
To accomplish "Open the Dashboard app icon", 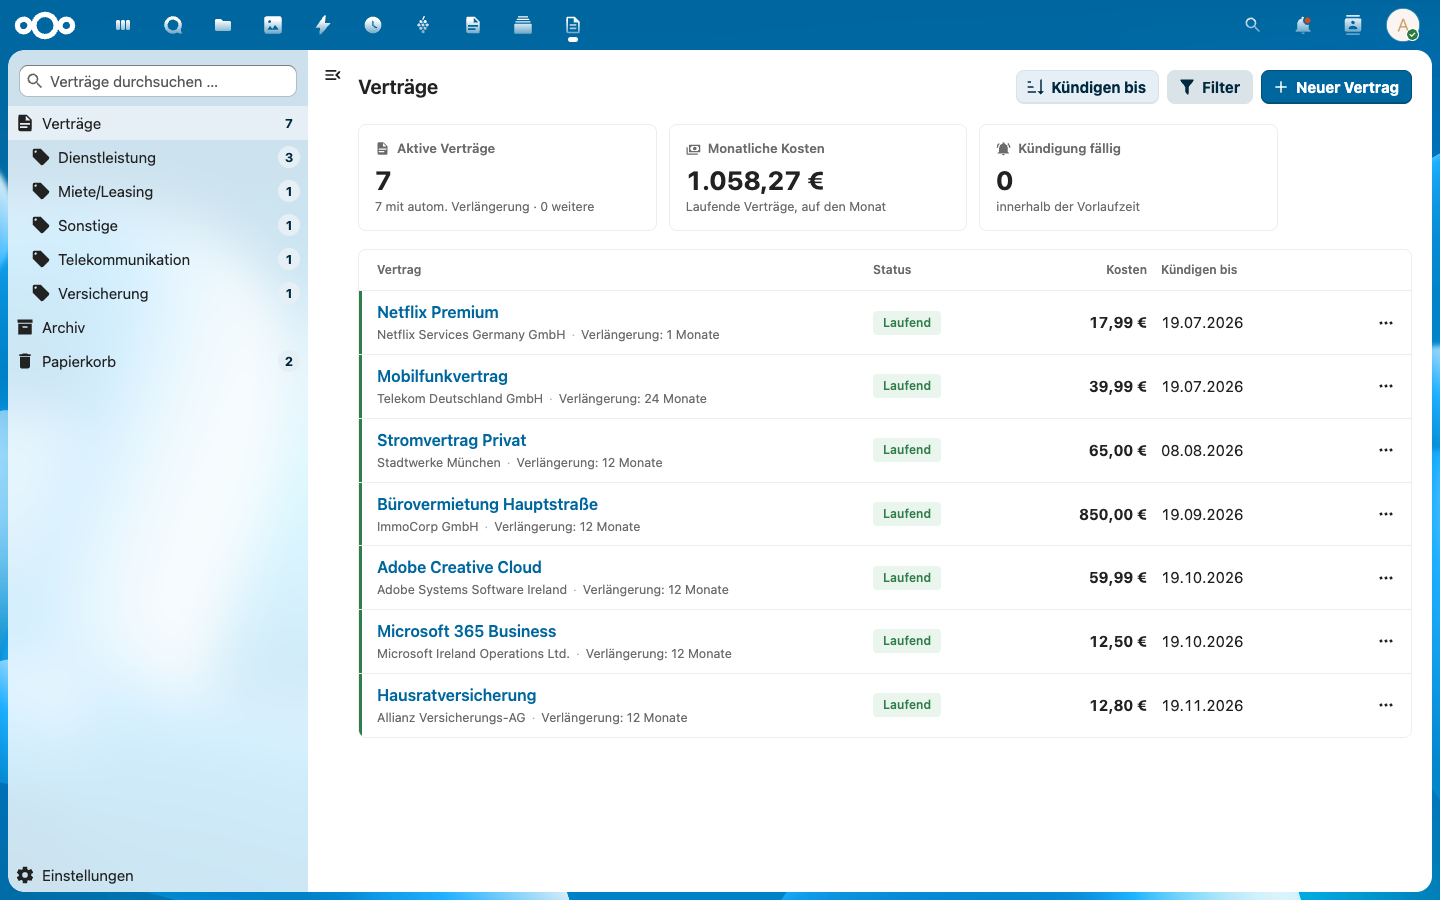I will tap(123, 25).
